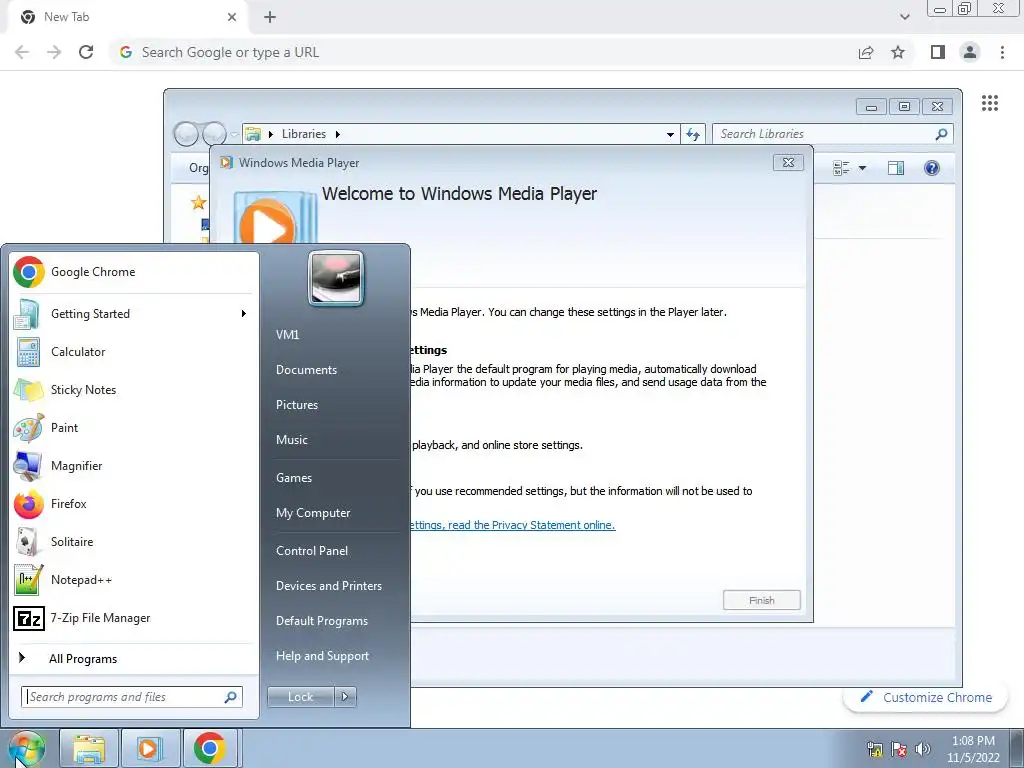Open Magnifier from the Start menu
Image resolution: width=1024 pixels, height=768 pixels.
pyautogui.click(x=134, y=466)
